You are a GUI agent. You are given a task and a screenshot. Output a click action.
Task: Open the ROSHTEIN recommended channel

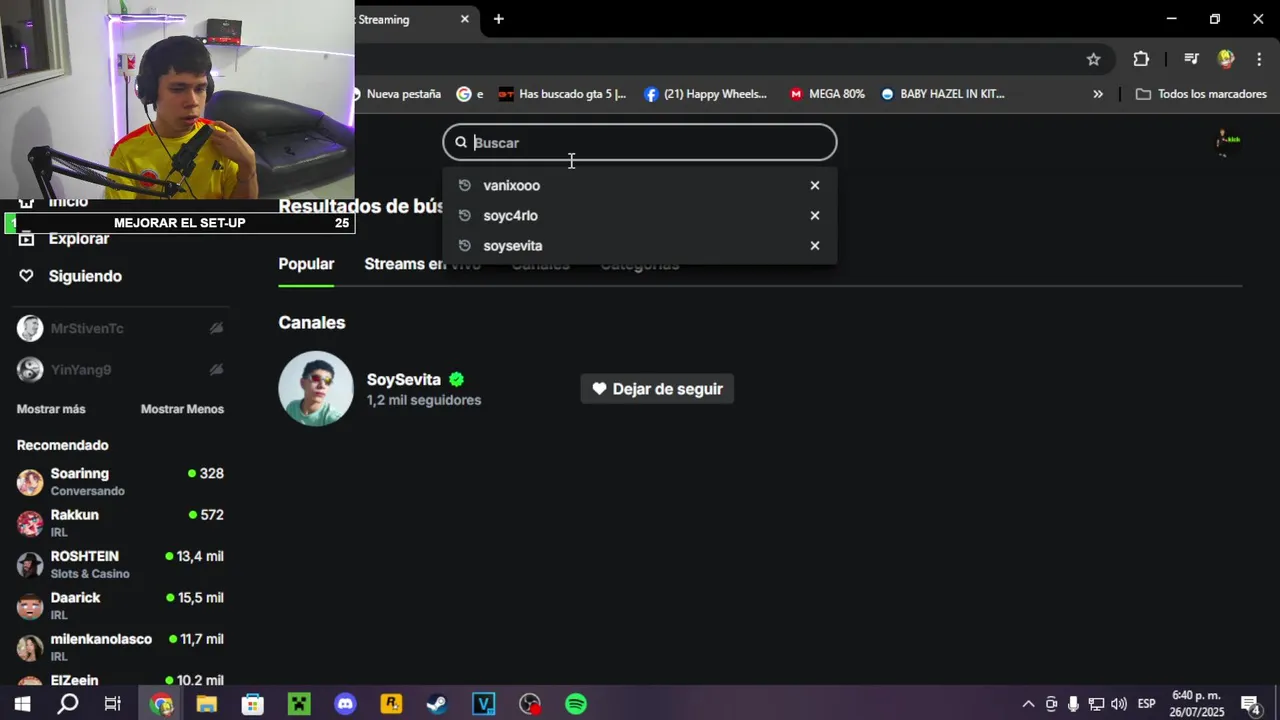point(120,564)
